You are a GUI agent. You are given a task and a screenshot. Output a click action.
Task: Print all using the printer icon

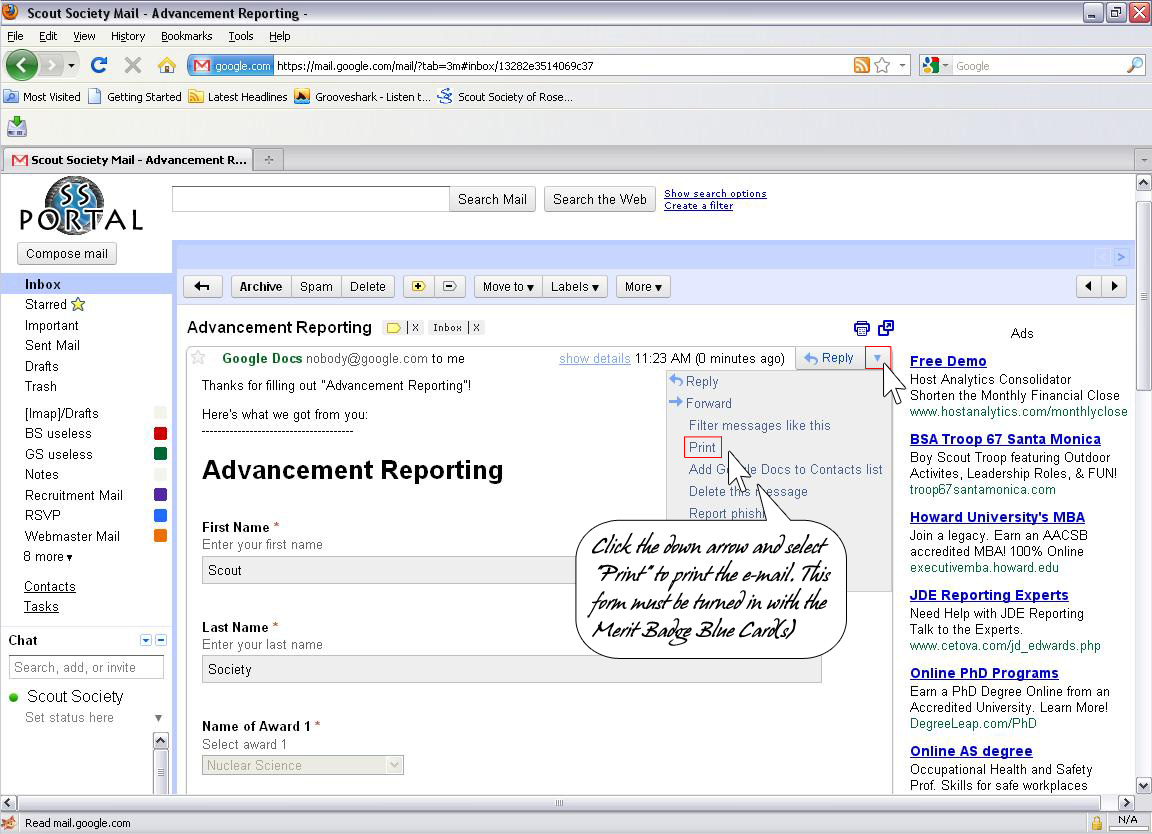coord(861,328)
